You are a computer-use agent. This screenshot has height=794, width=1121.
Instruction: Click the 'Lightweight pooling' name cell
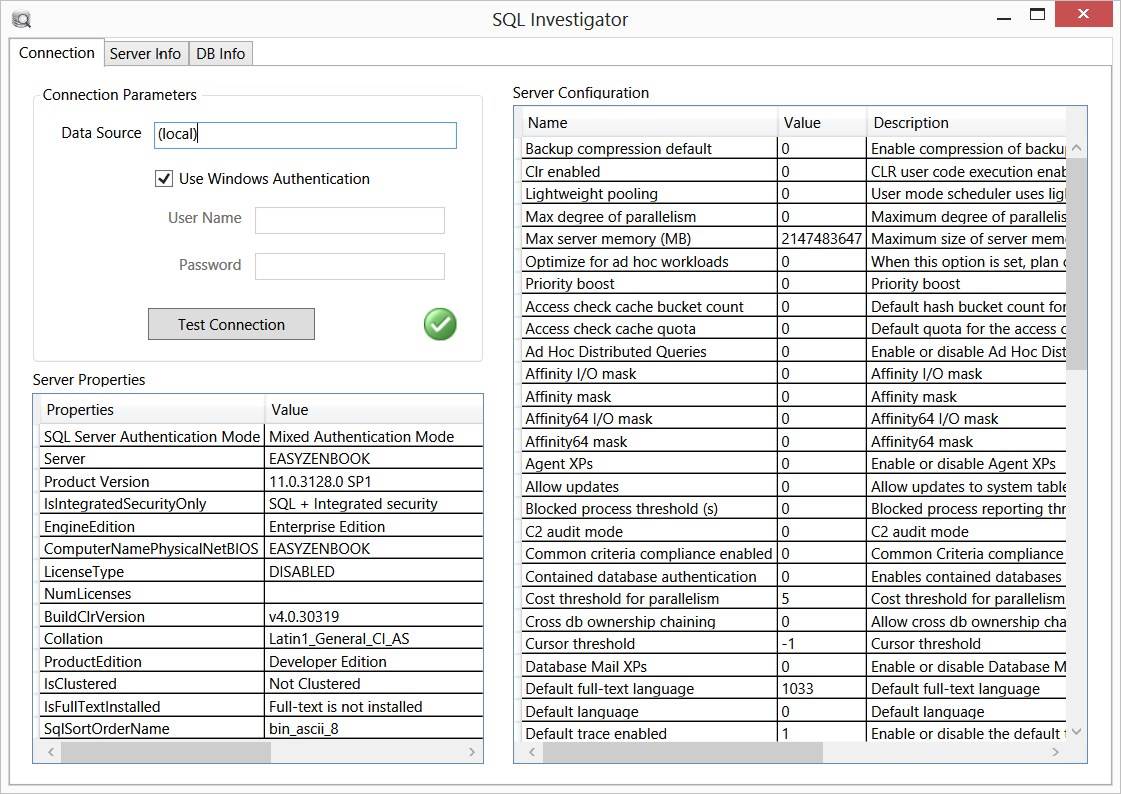click(649, 194)
